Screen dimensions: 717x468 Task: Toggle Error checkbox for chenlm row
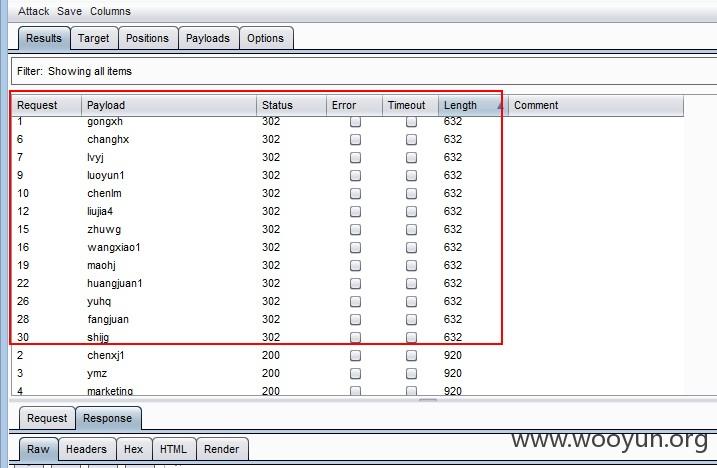click(x=355, y=194)
